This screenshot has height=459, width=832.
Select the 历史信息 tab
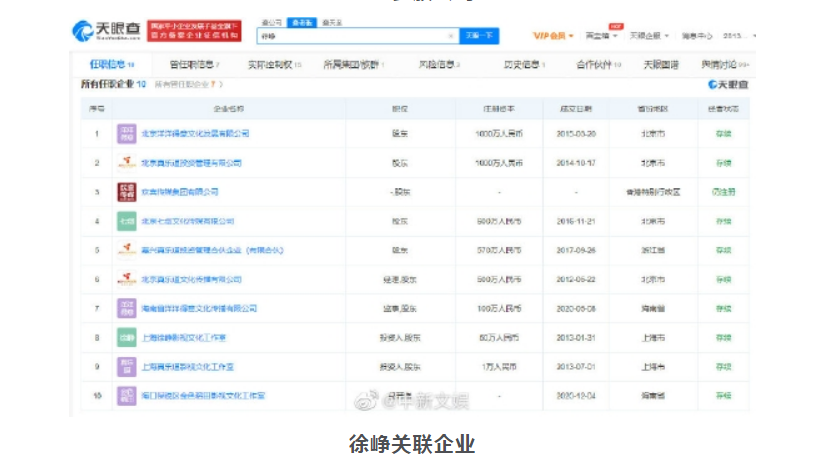point(524,65)
